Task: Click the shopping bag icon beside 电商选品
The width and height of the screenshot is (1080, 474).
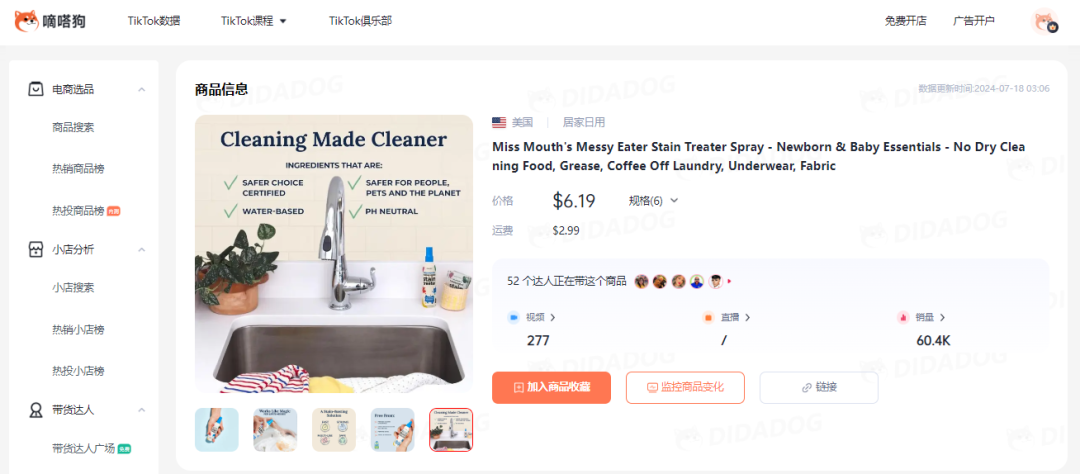Action: 35,89
